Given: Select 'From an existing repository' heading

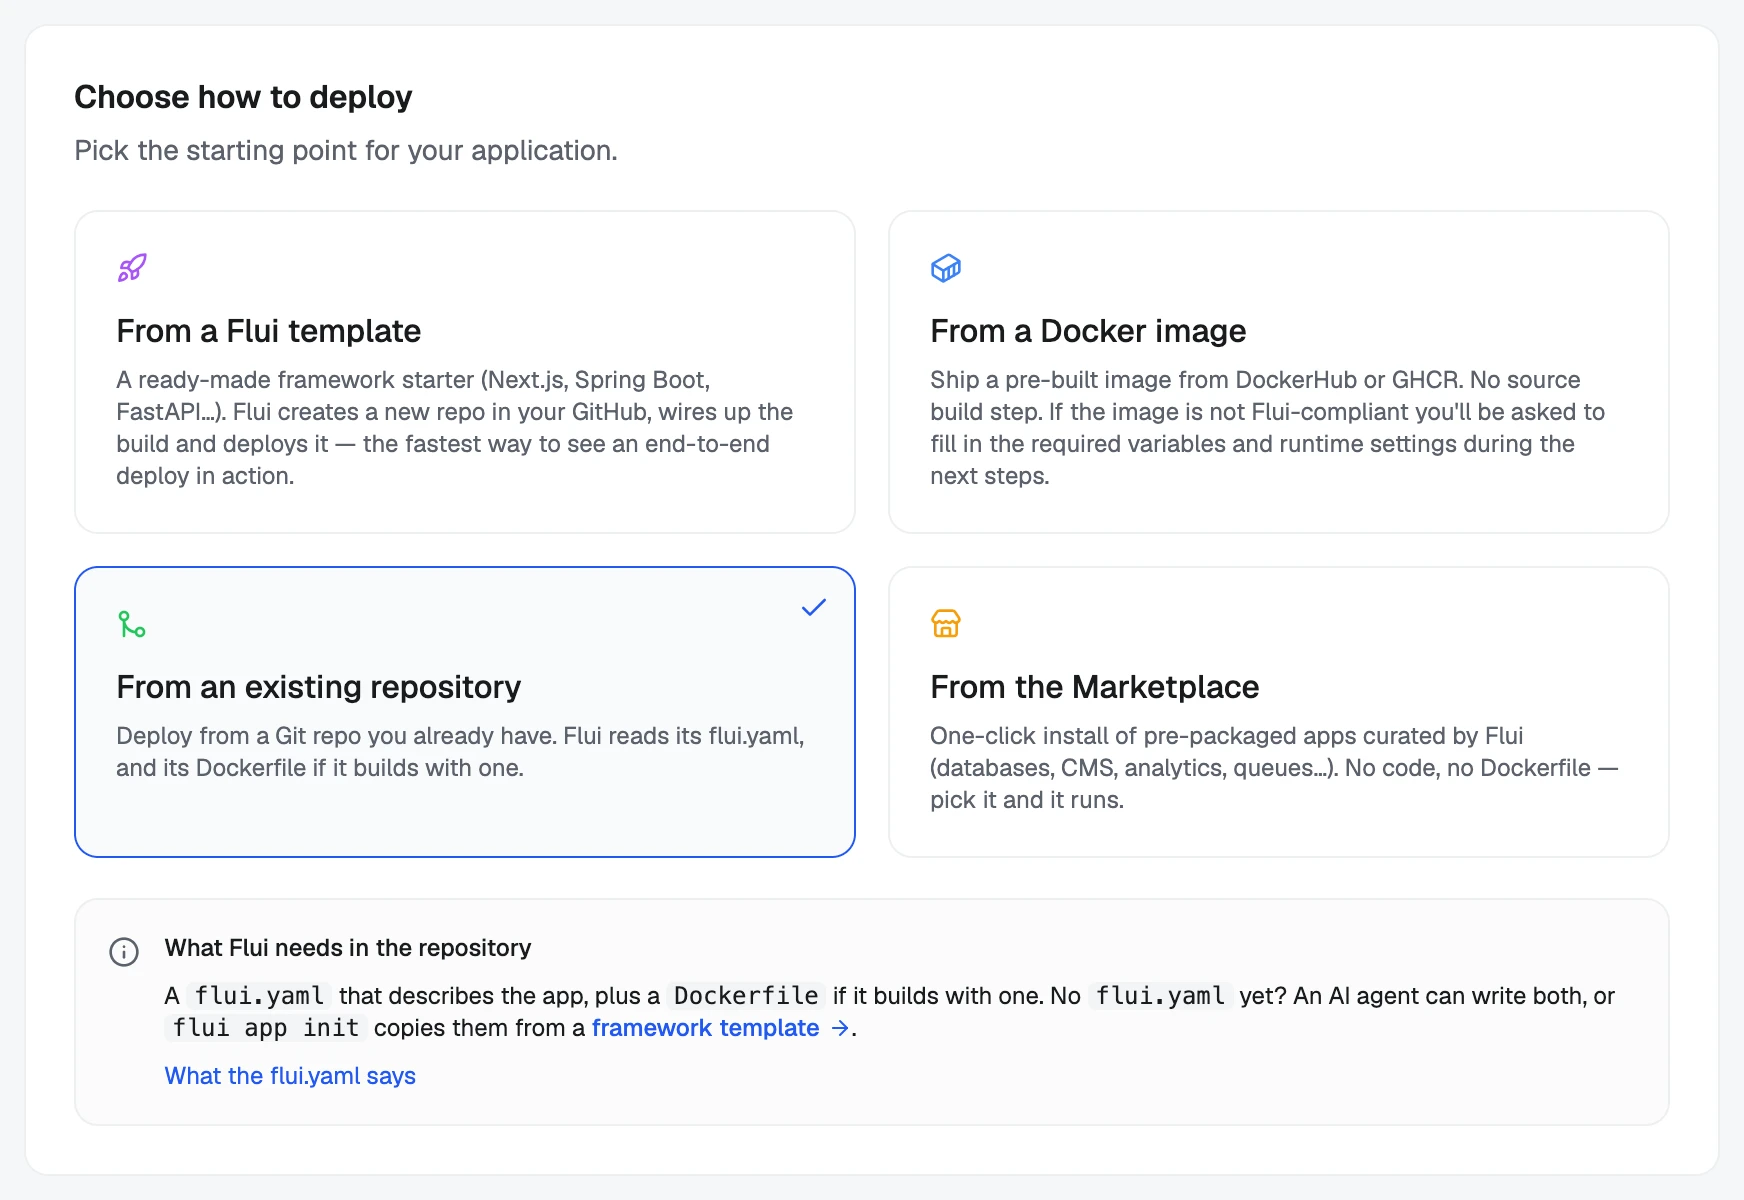Looking at the screenshot, I should pyautogui.click(x=319, y=687).
